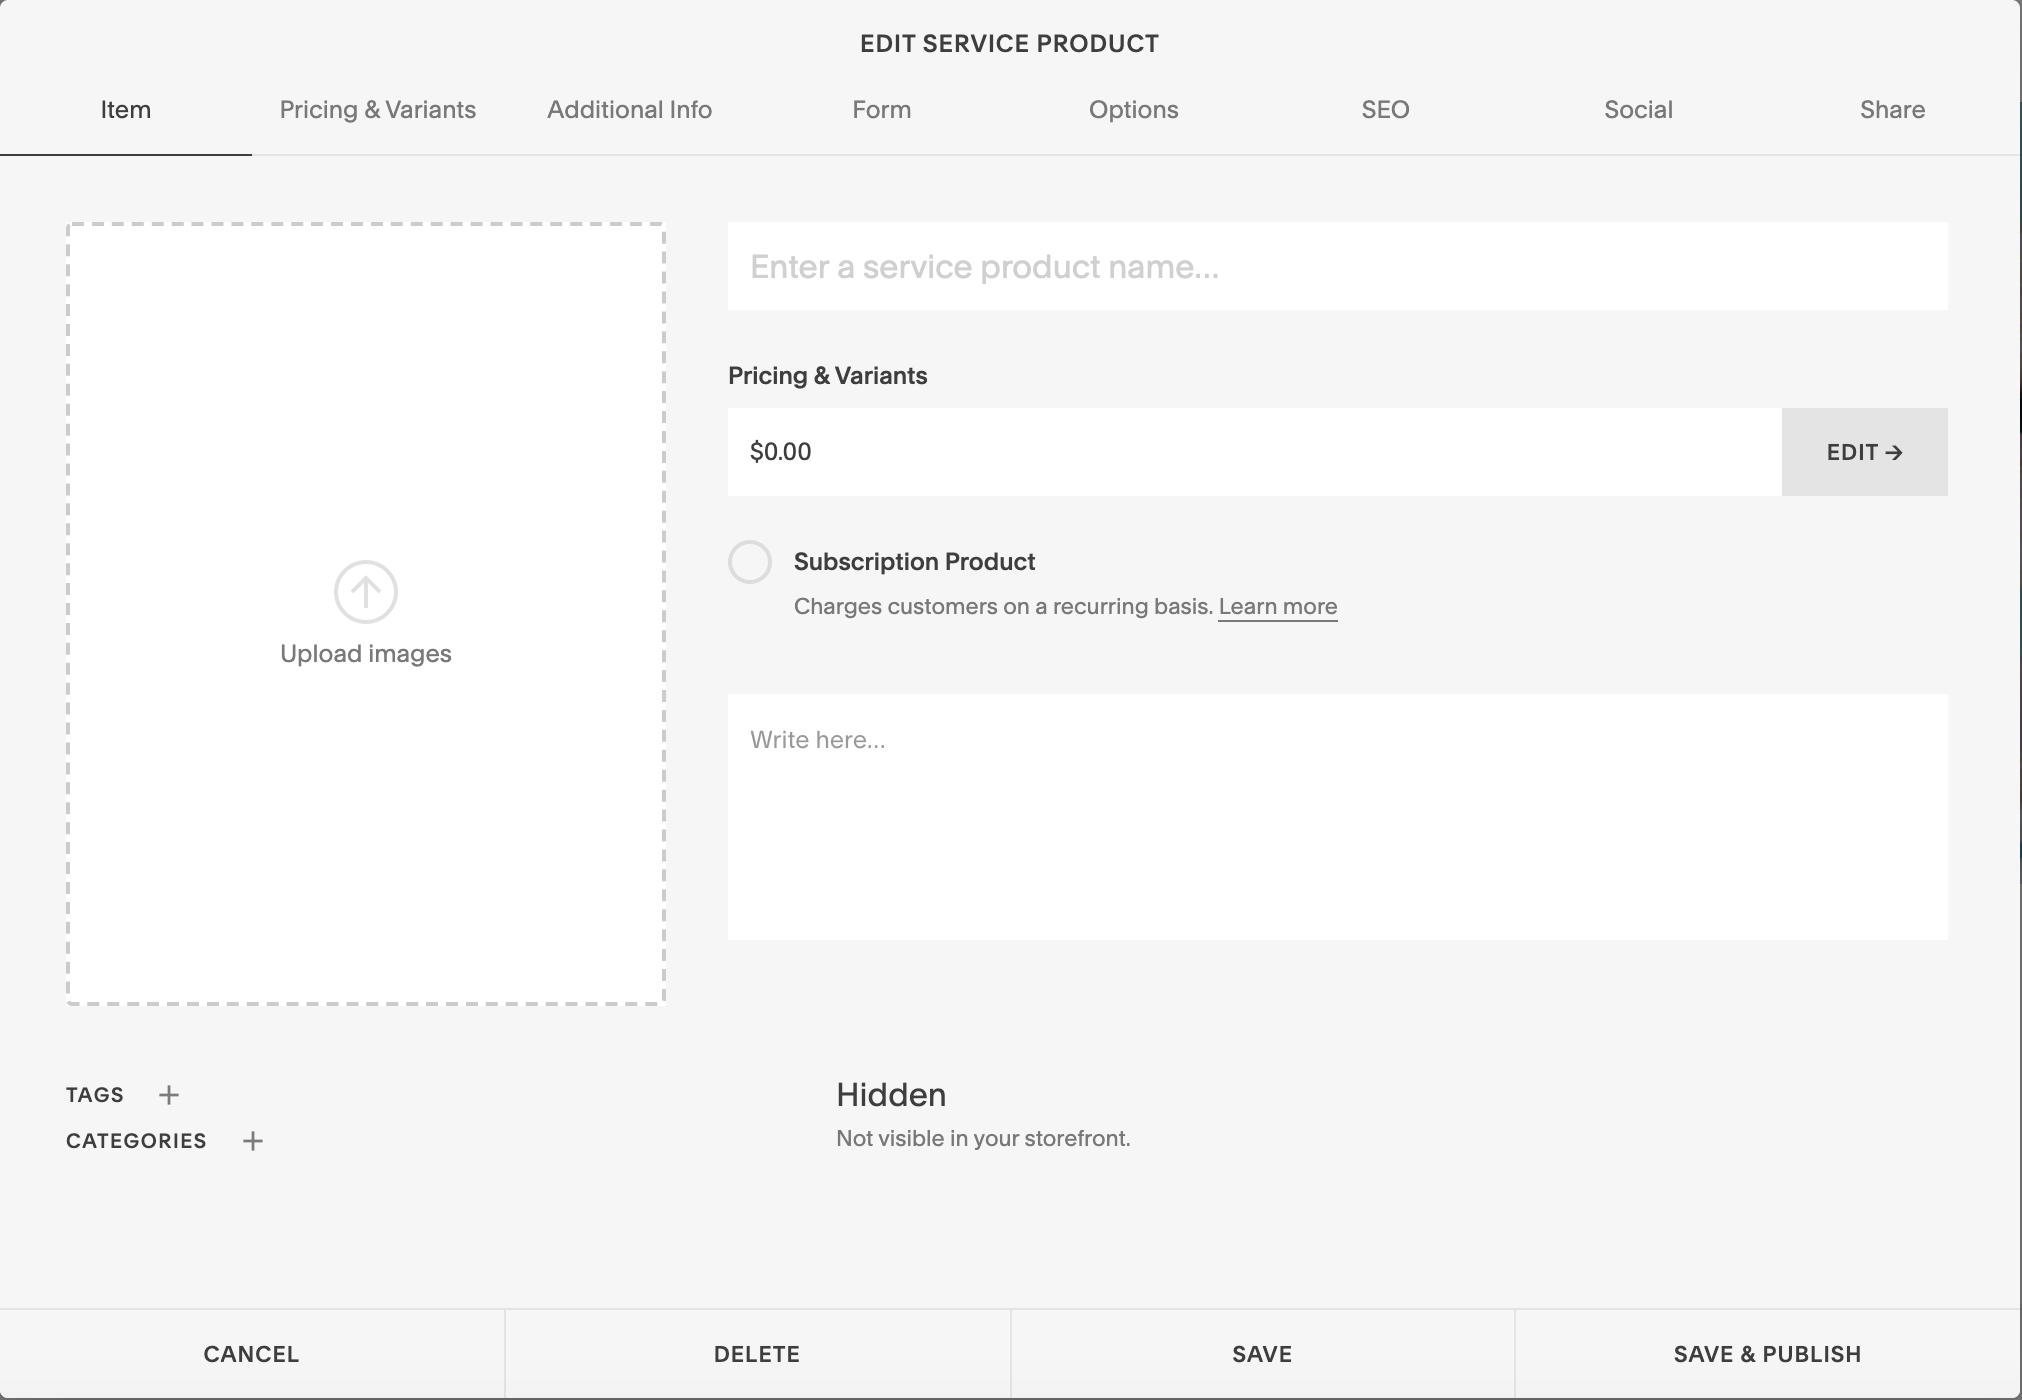Add a category with plus icon

253,1141
